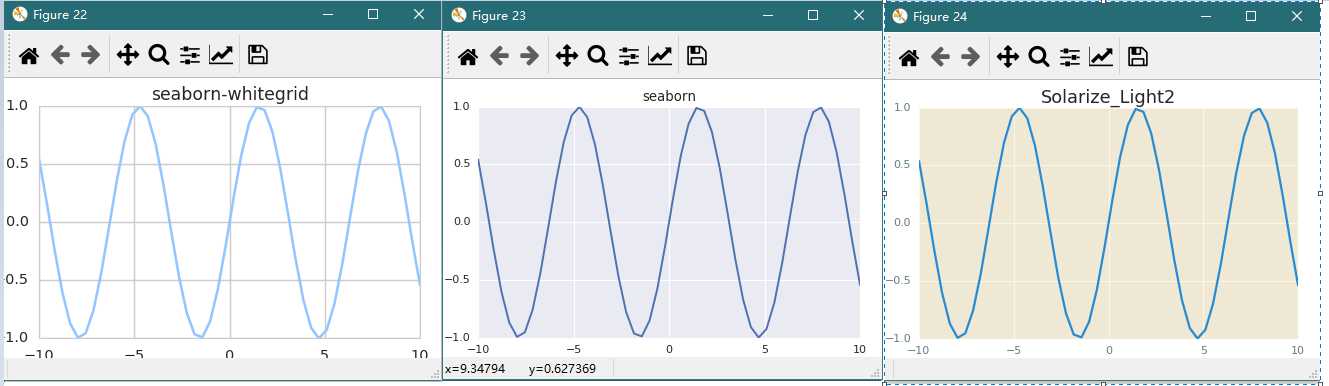Screen dimensions: 1329x386
Task: Click Forward arrow in Figure 22 toolbar
Action: click(91, 55)
